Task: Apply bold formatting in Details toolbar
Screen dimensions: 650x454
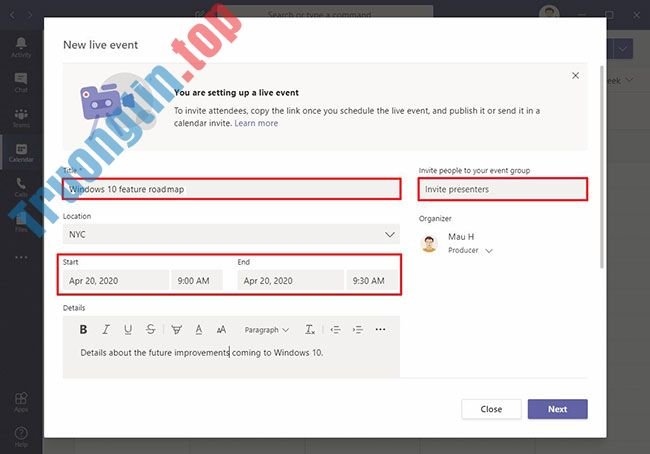Action: (x=83, y=330)
